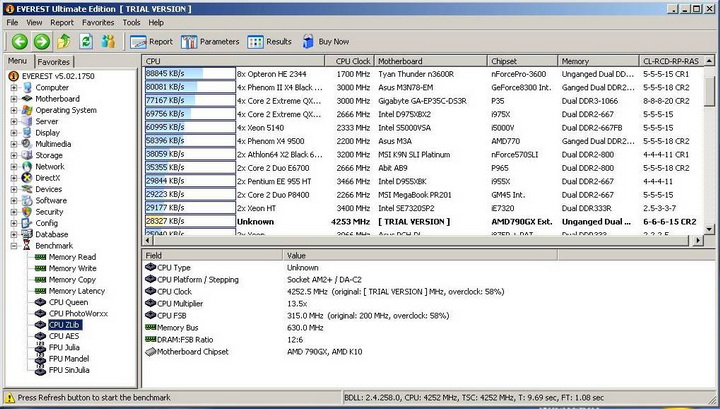Expand the Display tree node
This screenshot has height=409, width=720.
click(x=14, y=133)
